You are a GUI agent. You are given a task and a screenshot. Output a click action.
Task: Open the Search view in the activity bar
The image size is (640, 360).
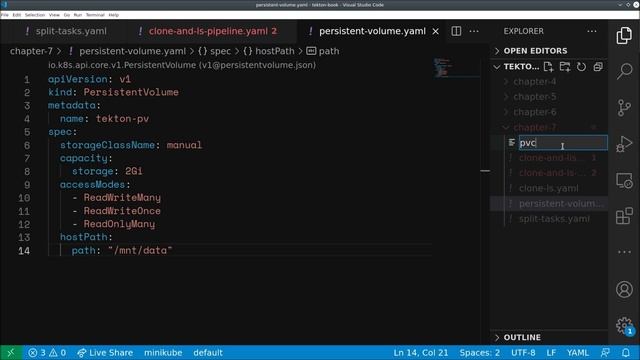click(x=624, y=71)
